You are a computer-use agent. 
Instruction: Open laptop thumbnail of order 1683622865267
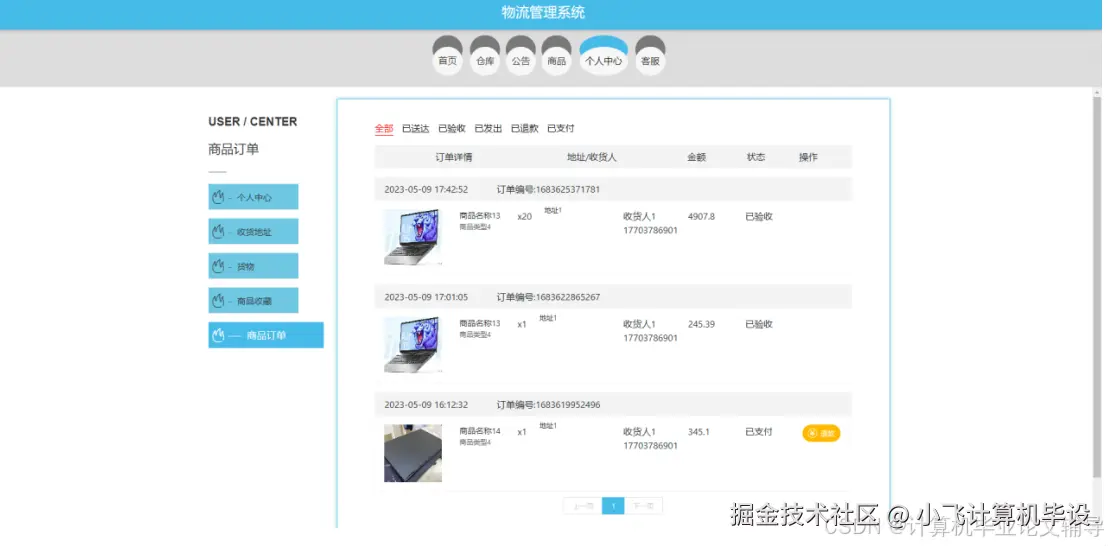point(413,345)
